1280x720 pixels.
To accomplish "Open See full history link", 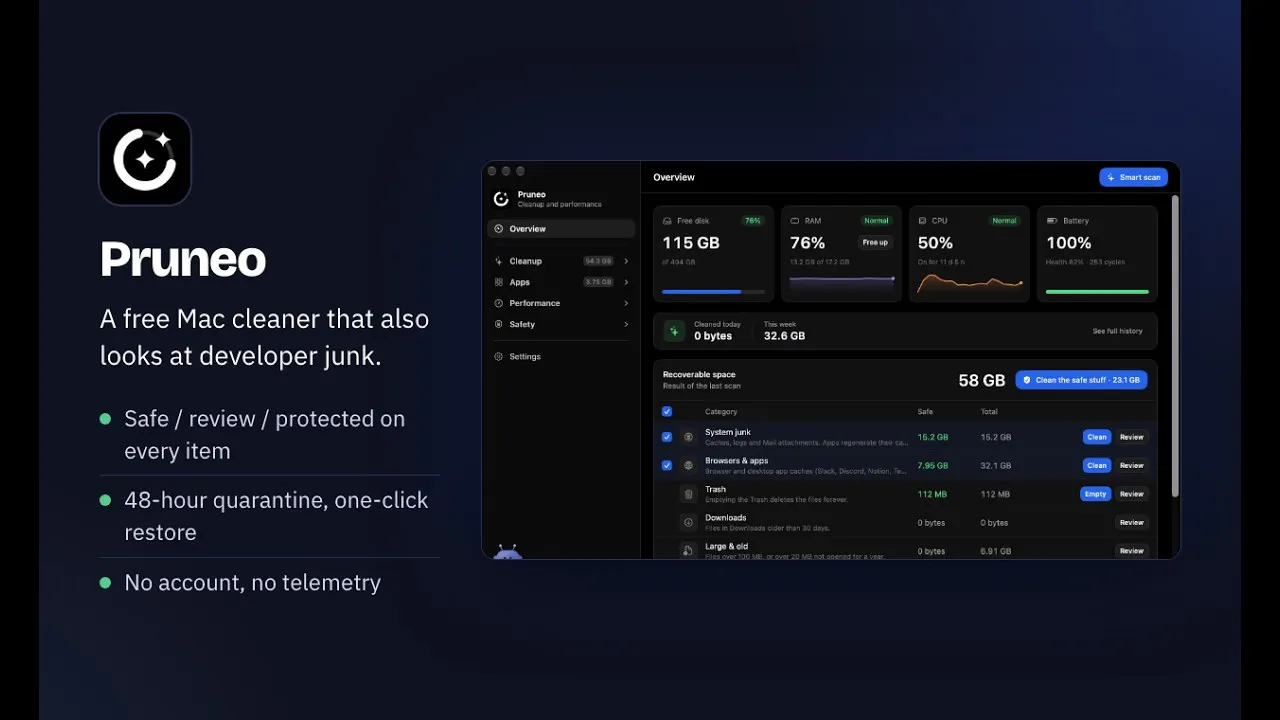I will tap(1117, 331).
